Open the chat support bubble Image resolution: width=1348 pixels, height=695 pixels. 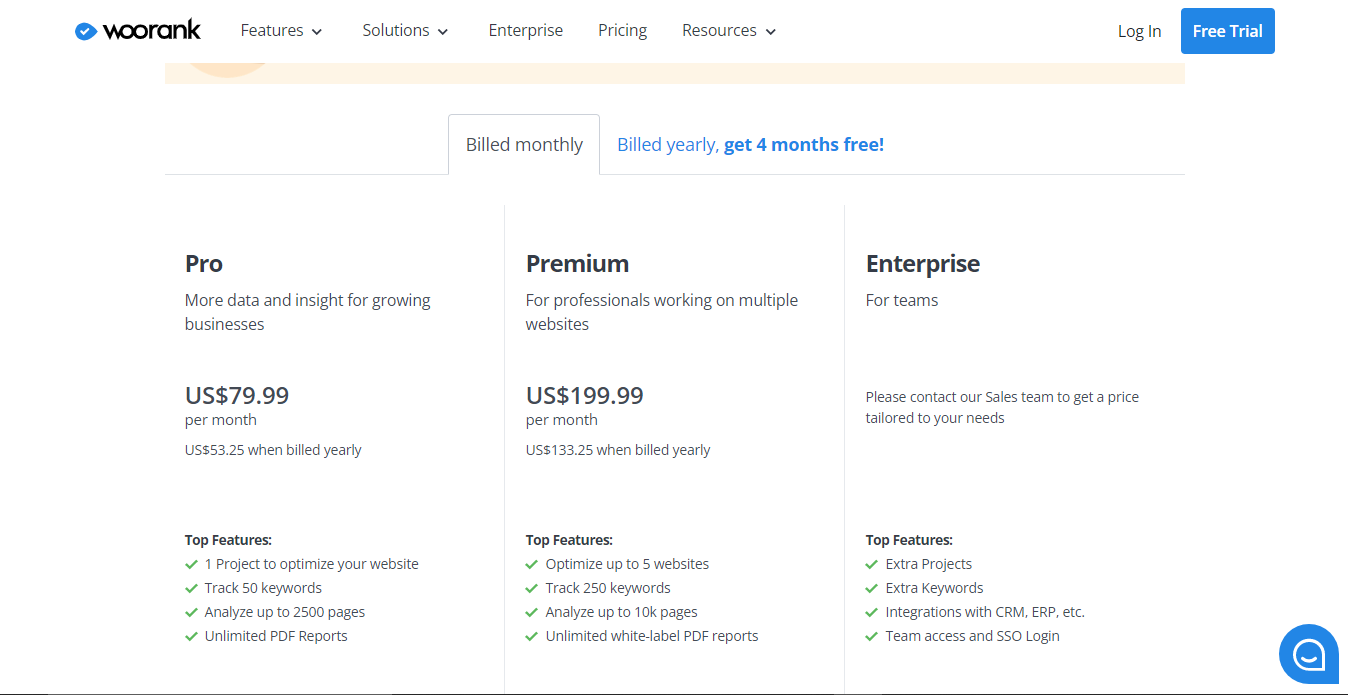(1308, 654)
